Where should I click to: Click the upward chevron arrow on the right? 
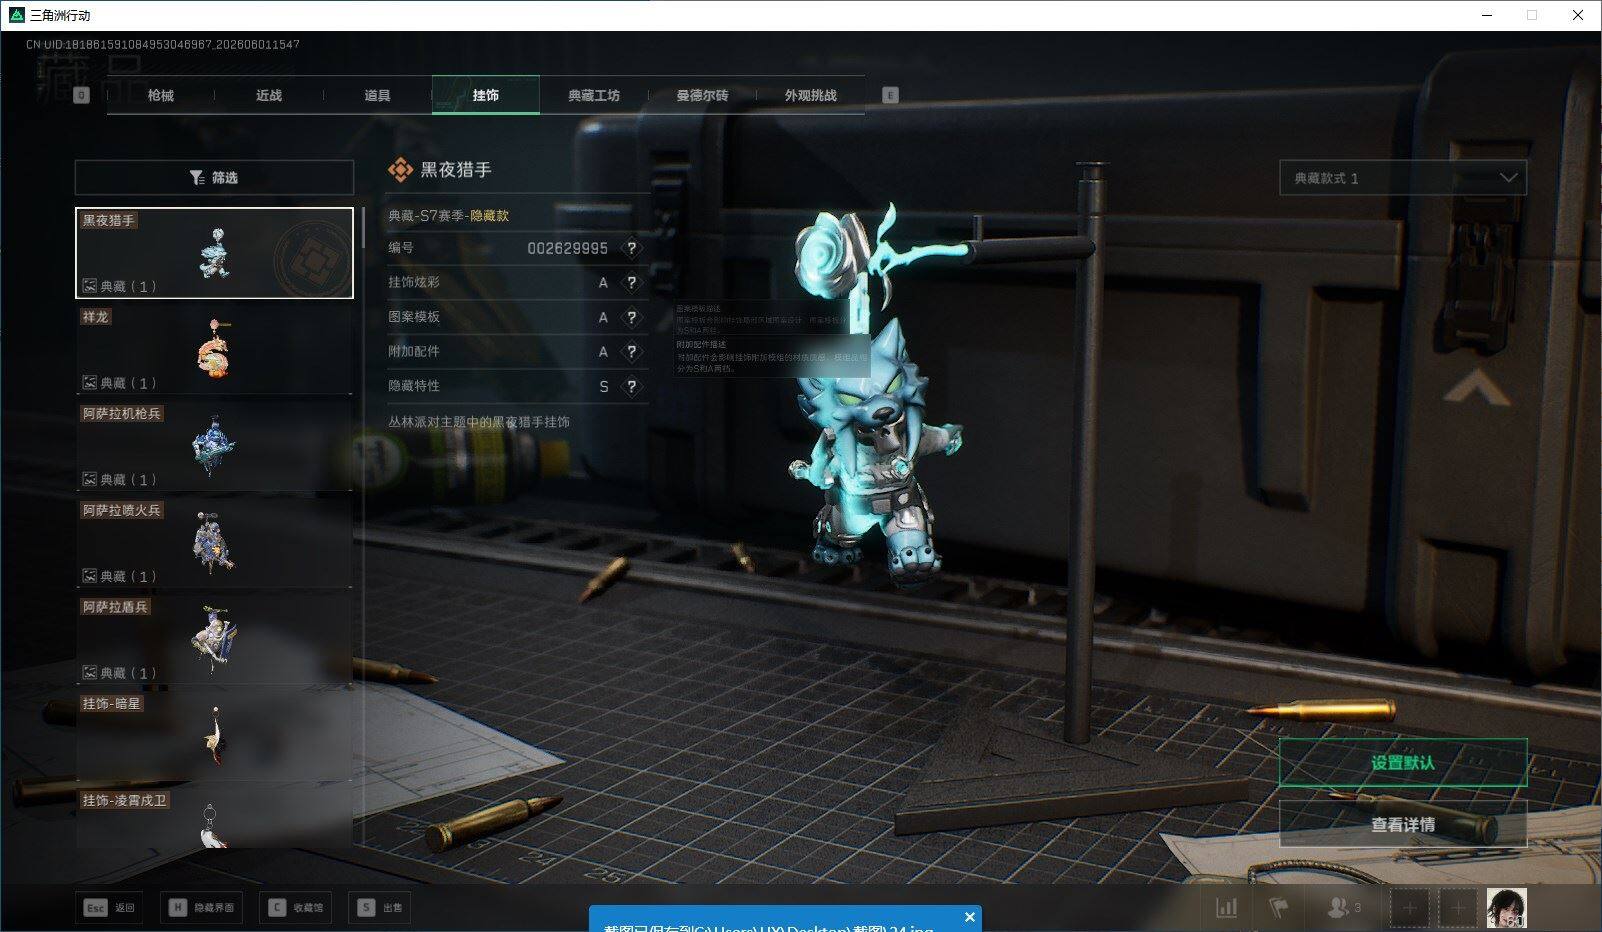[x=1476, y=387]
